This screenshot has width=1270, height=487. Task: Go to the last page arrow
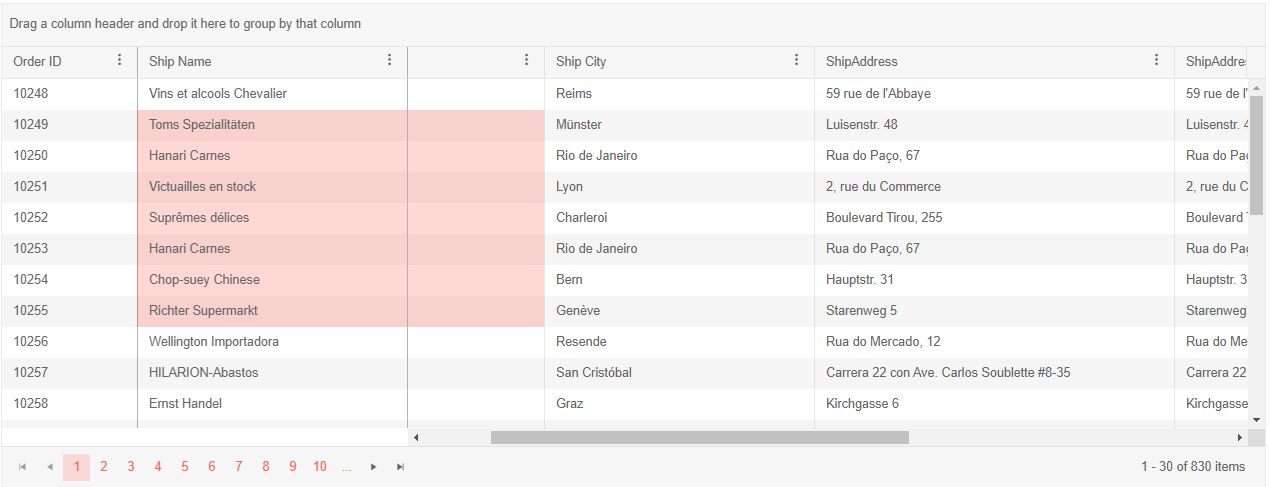coord(400,467)
